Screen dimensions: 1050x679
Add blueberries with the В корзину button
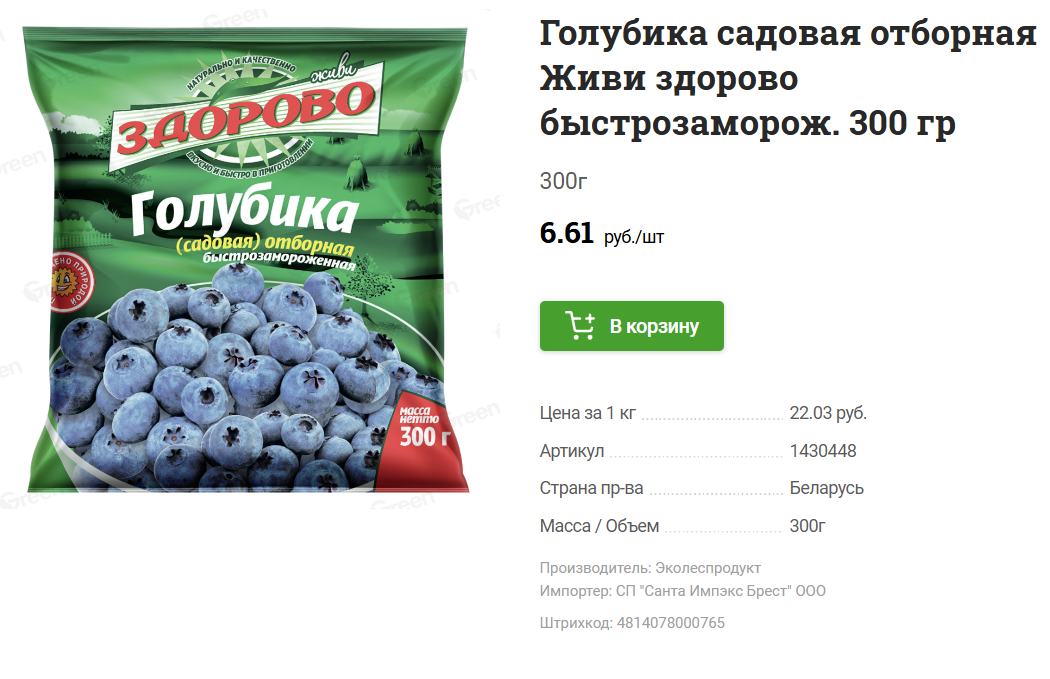(631, 325)
